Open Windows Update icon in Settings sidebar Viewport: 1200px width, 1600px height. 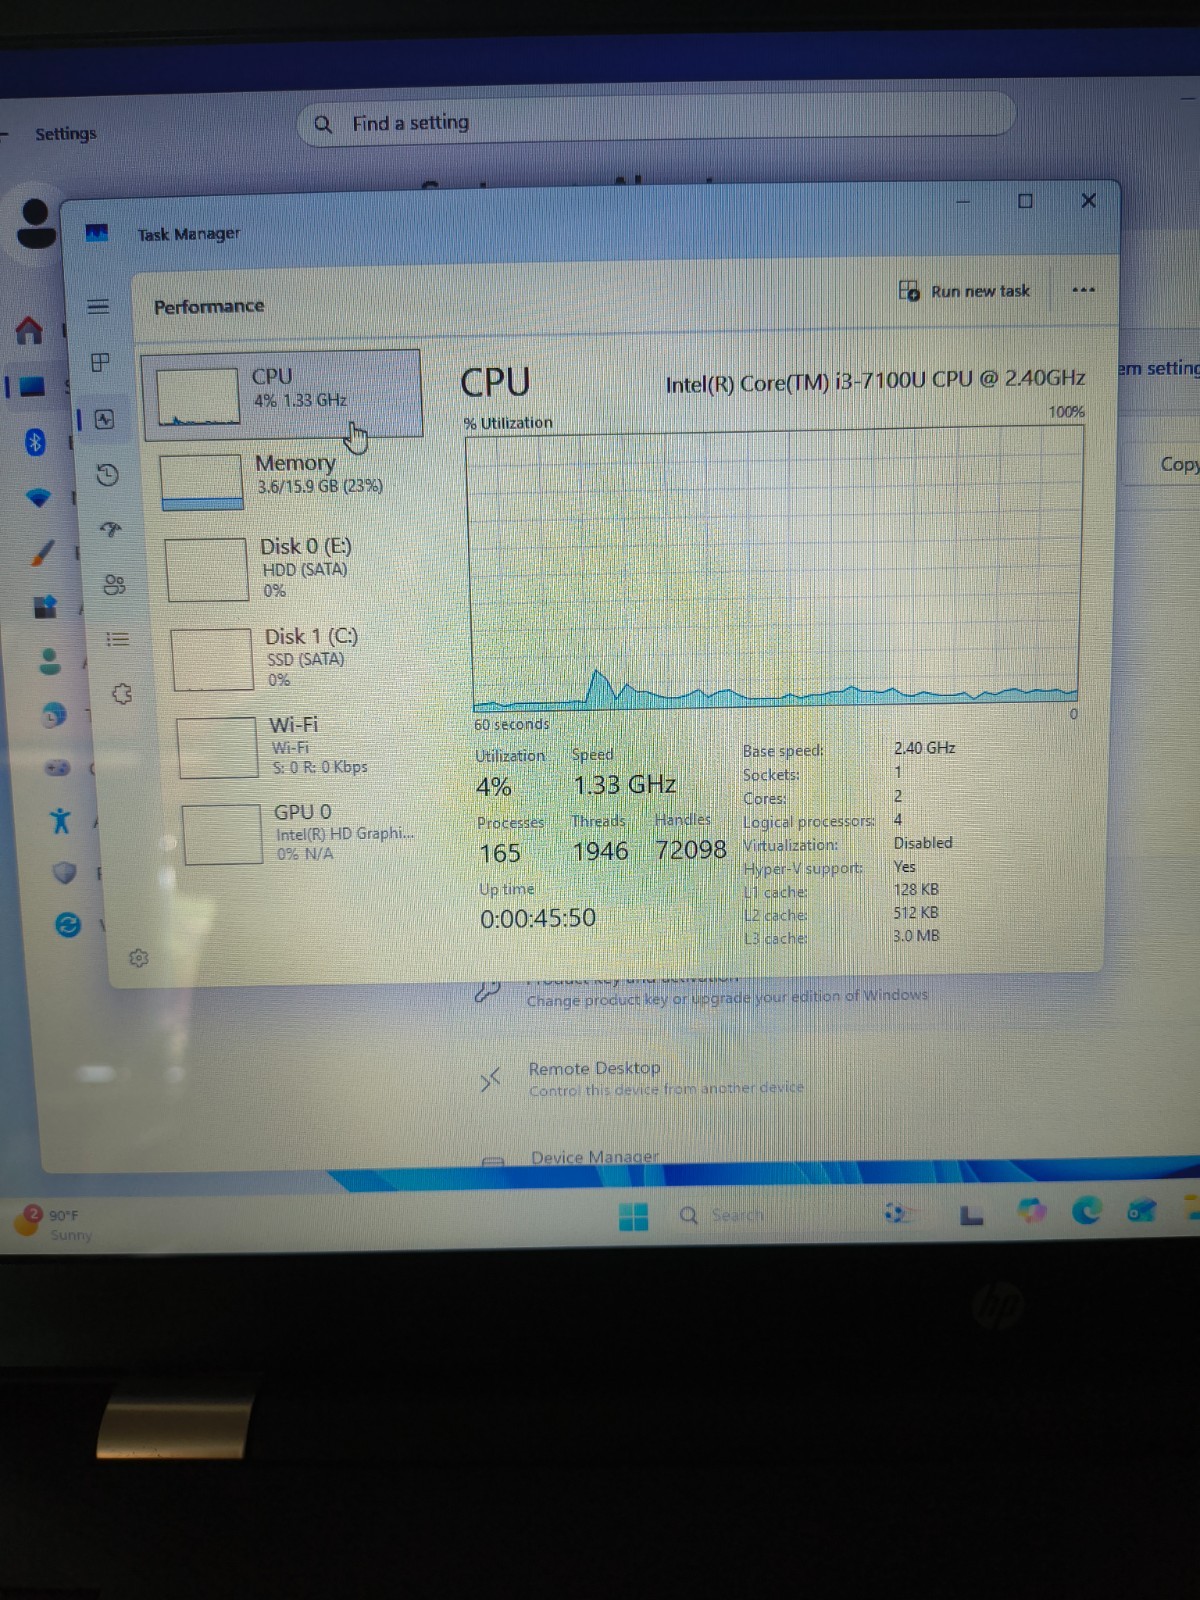67,925
